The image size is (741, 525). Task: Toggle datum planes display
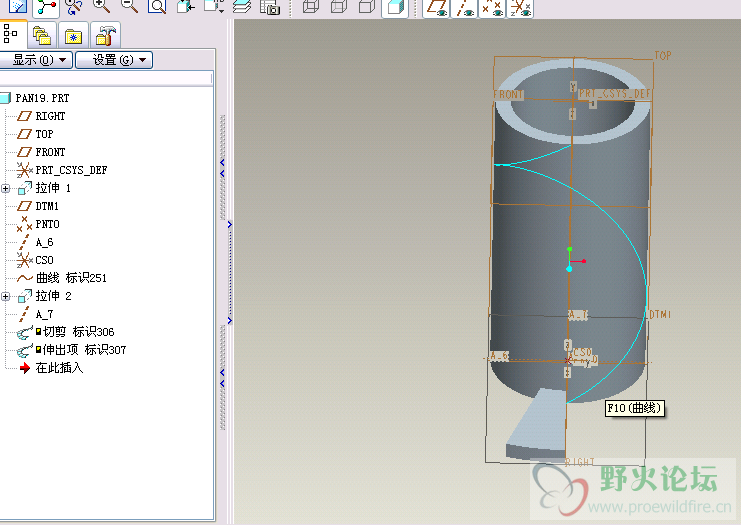tap(436, 8)
